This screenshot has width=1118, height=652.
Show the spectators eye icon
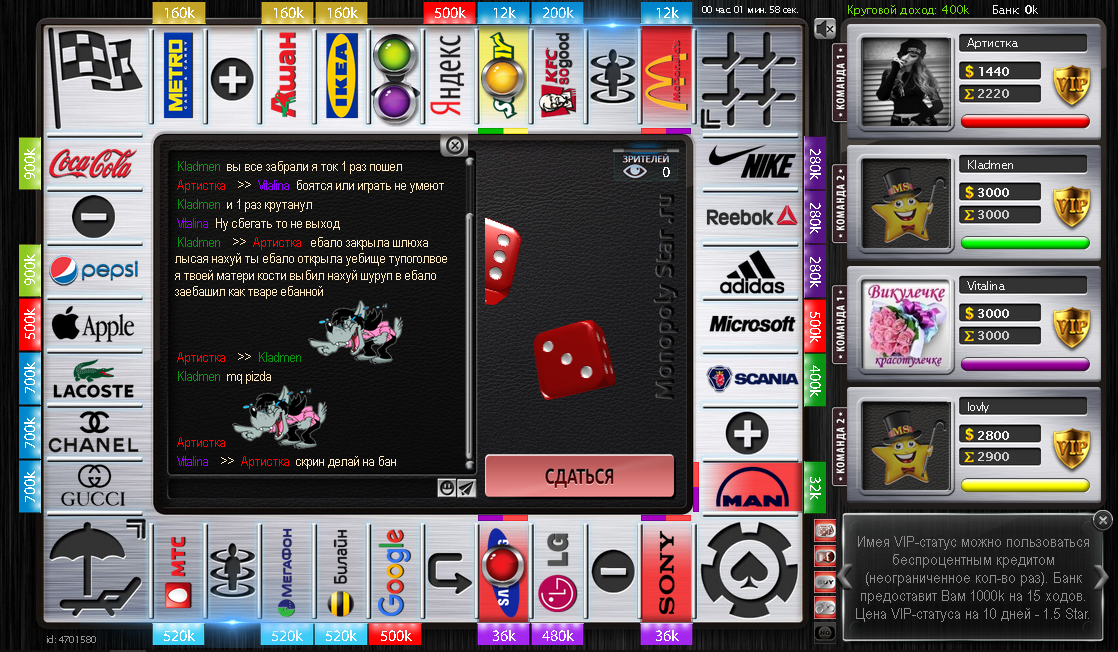[x=635, y=171]
